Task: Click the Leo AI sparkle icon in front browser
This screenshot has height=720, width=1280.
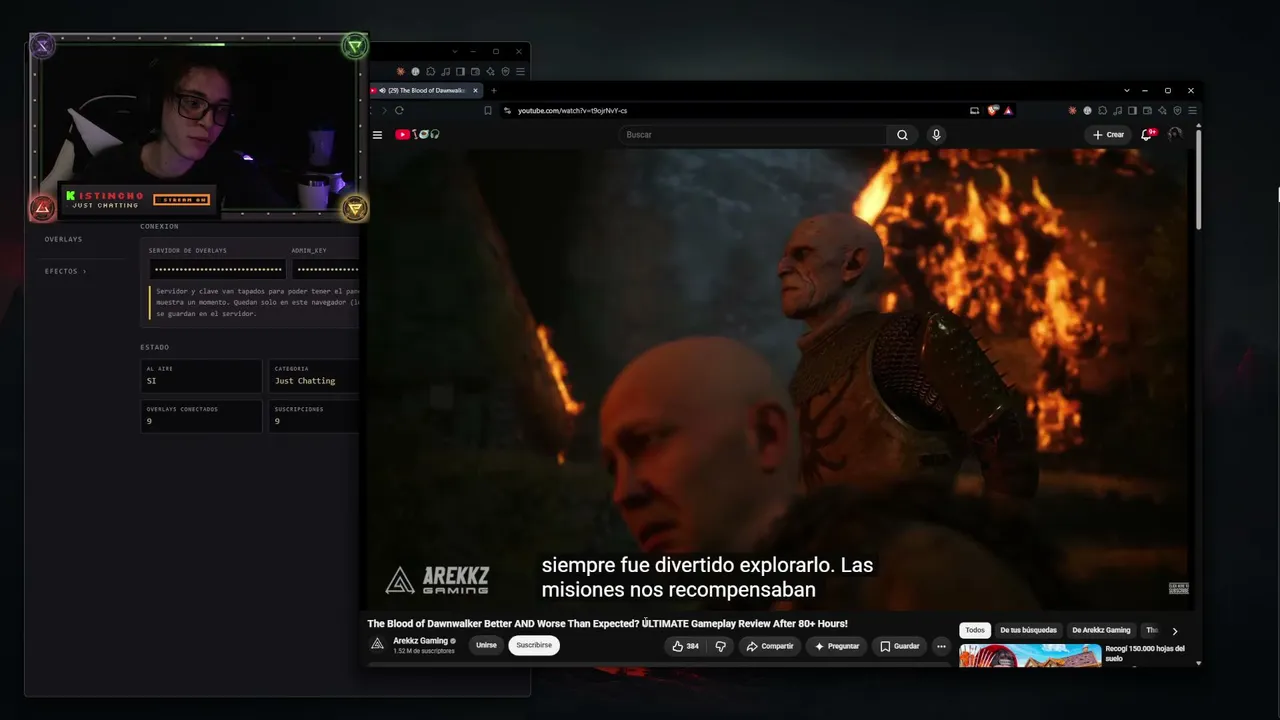Action: click(1162, 110)
